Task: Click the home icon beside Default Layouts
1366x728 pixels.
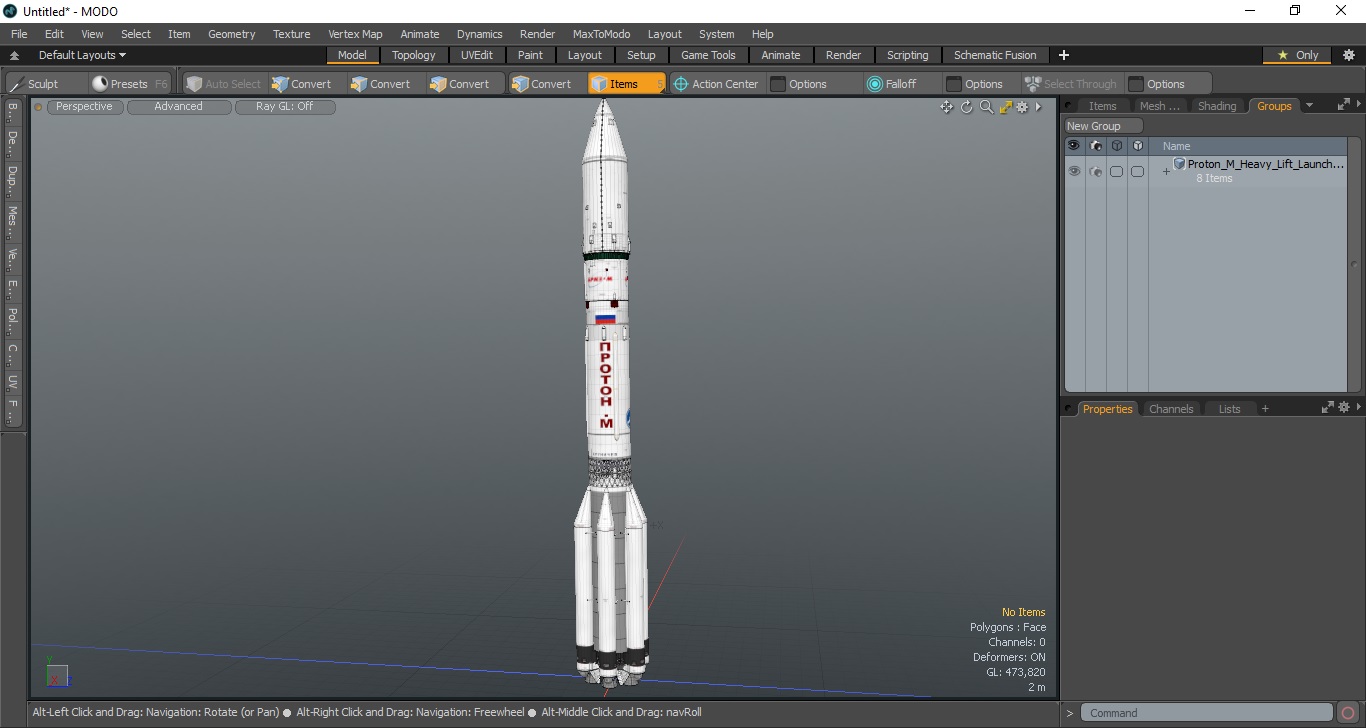Action: click(14, 56)
